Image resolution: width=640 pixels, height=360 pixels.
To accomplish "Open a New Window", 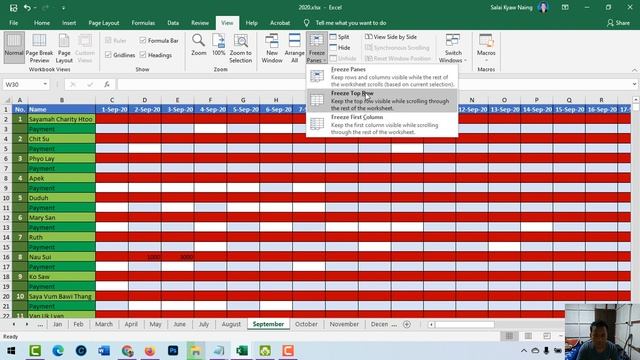I will click(x=272, y=48).
